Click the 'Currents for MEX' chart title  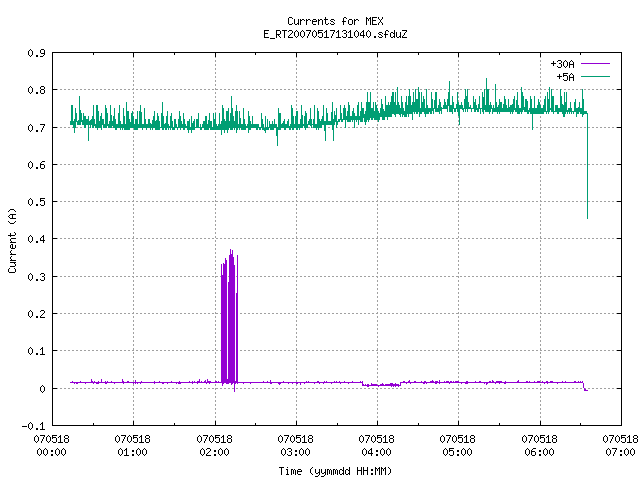click(335, 21)
